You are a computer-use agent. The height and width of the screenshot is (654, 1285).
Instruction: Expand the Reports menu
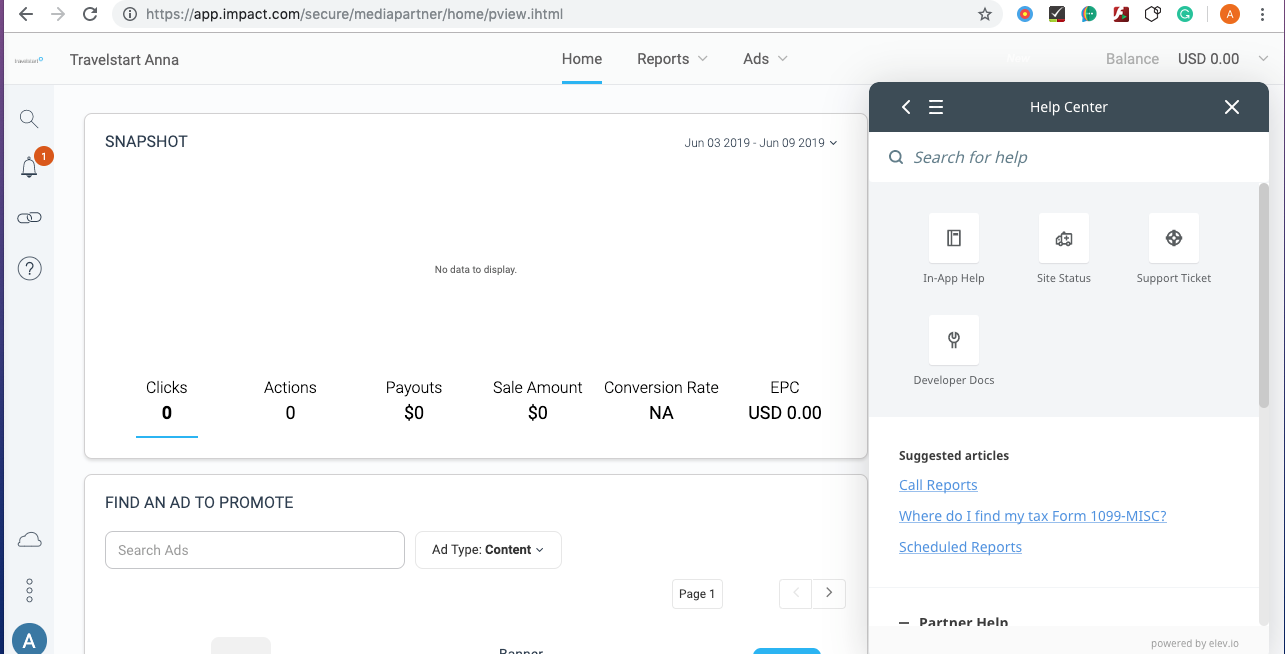click(672, 59)
